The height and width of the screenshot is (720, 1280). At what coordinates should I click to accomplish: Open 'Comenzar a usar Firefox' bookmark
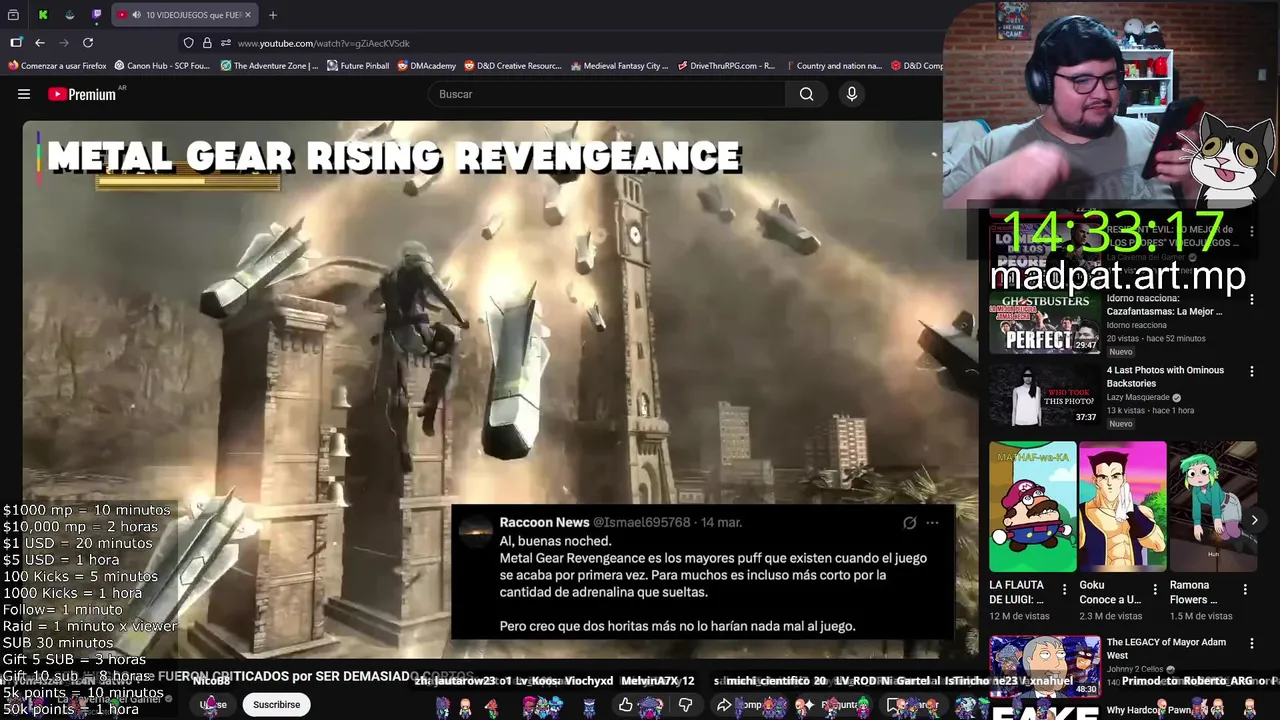[57, 66]
